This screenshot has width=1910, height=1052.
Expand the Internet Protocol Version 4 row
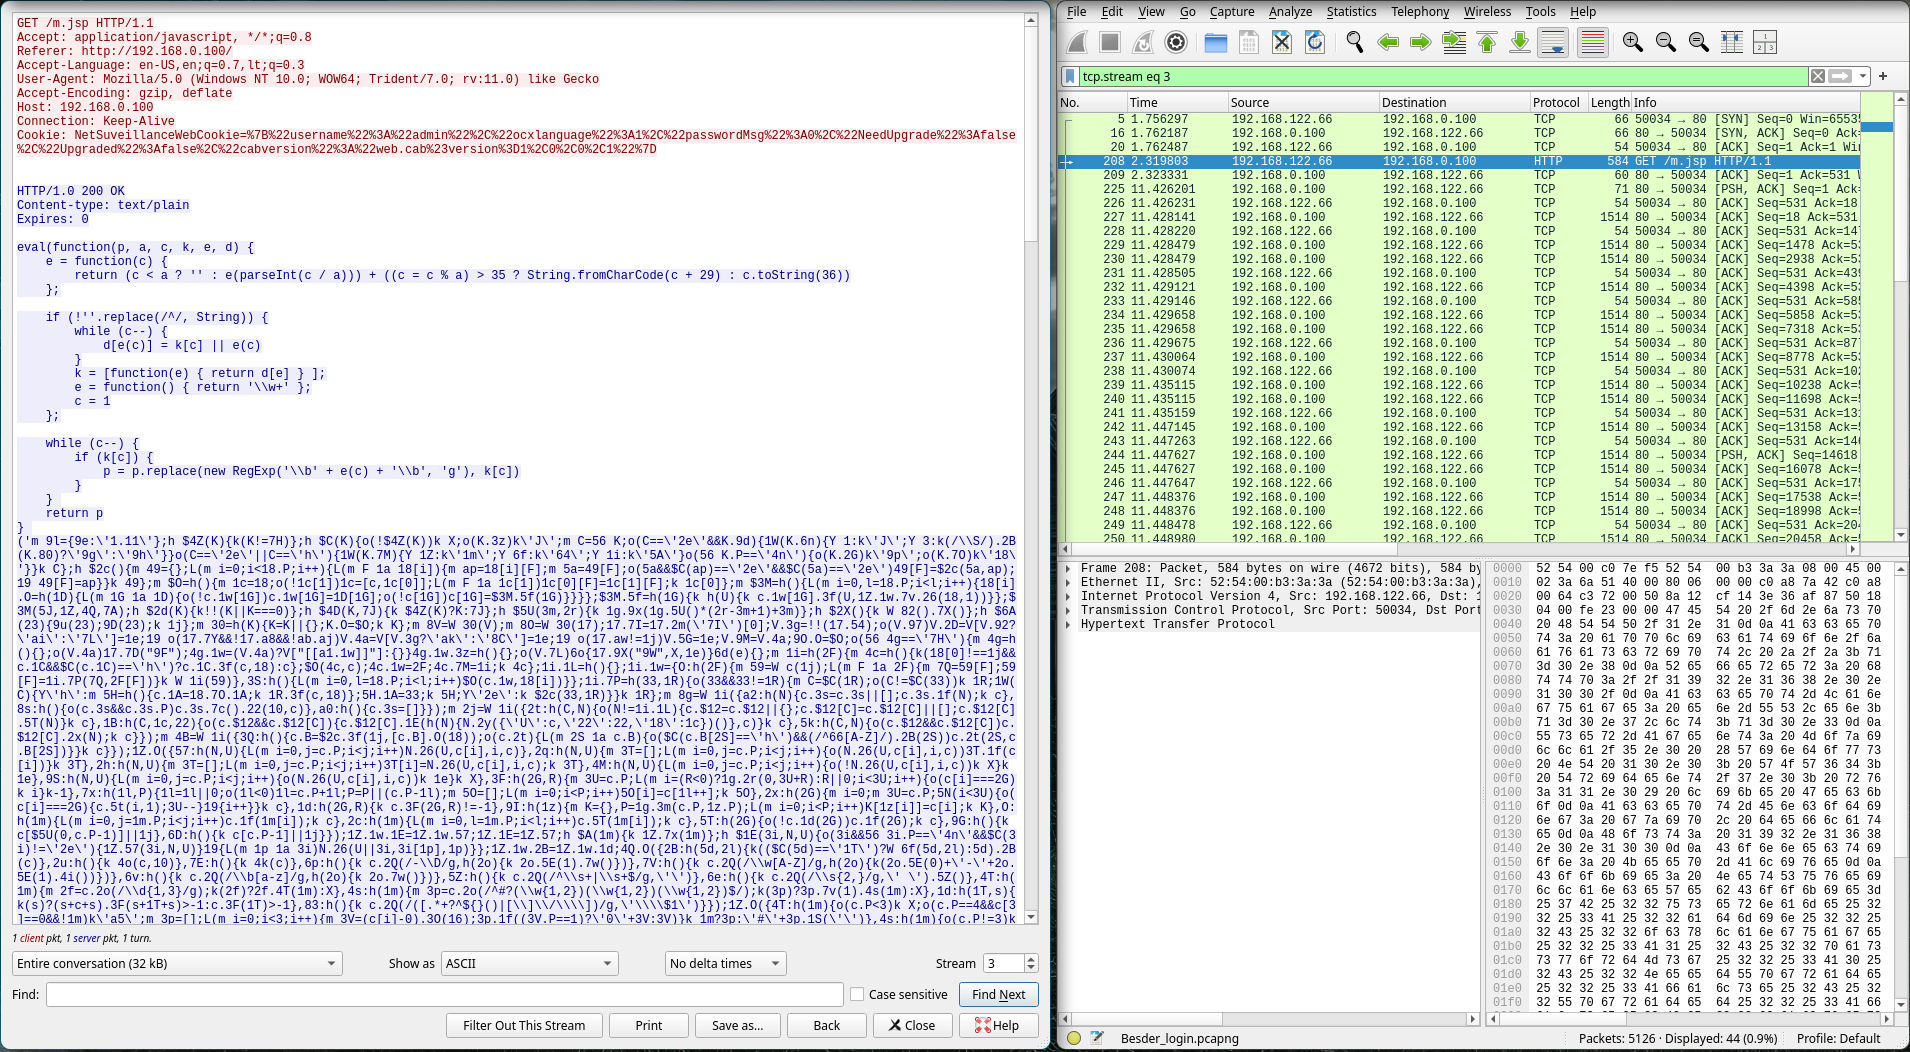point(1069,596)
